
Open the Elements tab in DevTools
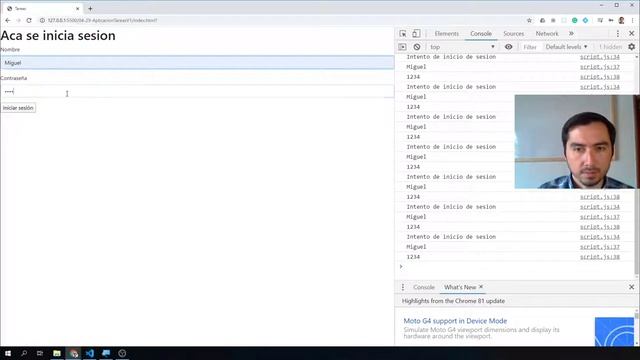pyautogui.click(x=447, y=33)
